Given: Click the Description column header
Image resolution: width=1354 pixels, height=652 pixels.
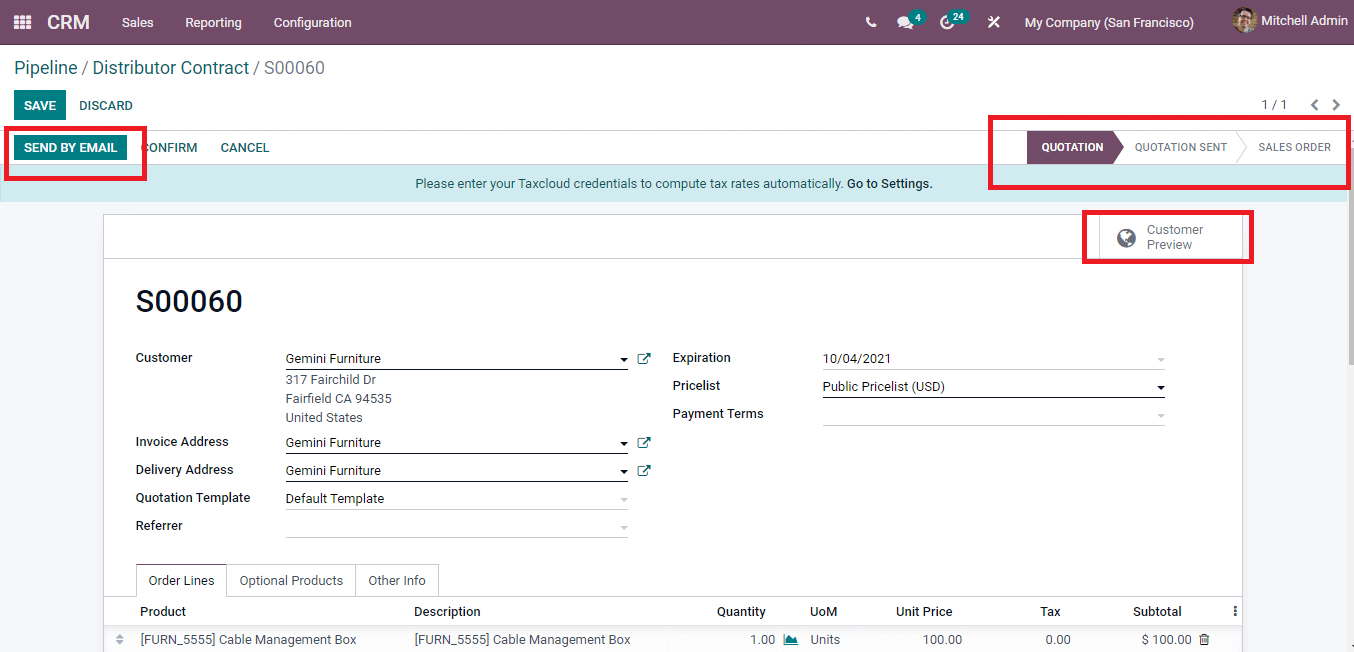Looking at the screenshot, I should point(447,611).
